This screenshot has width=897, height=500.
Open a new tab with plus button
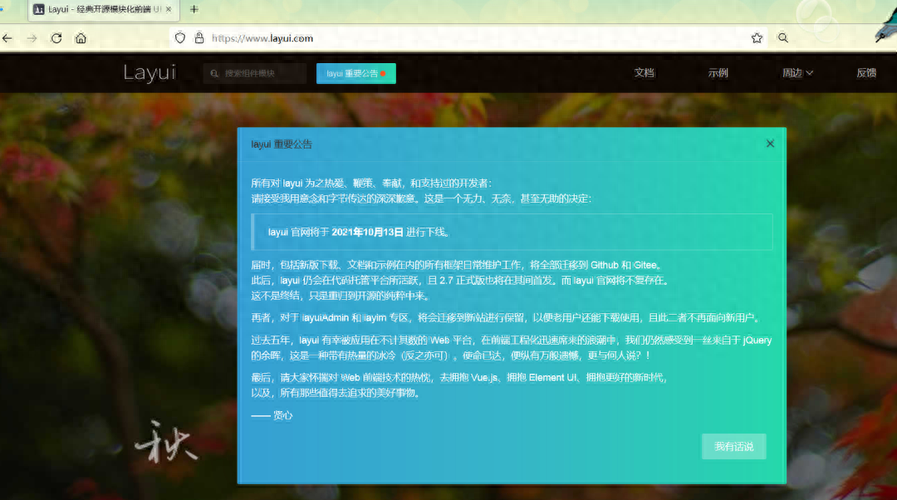(194, 9)
